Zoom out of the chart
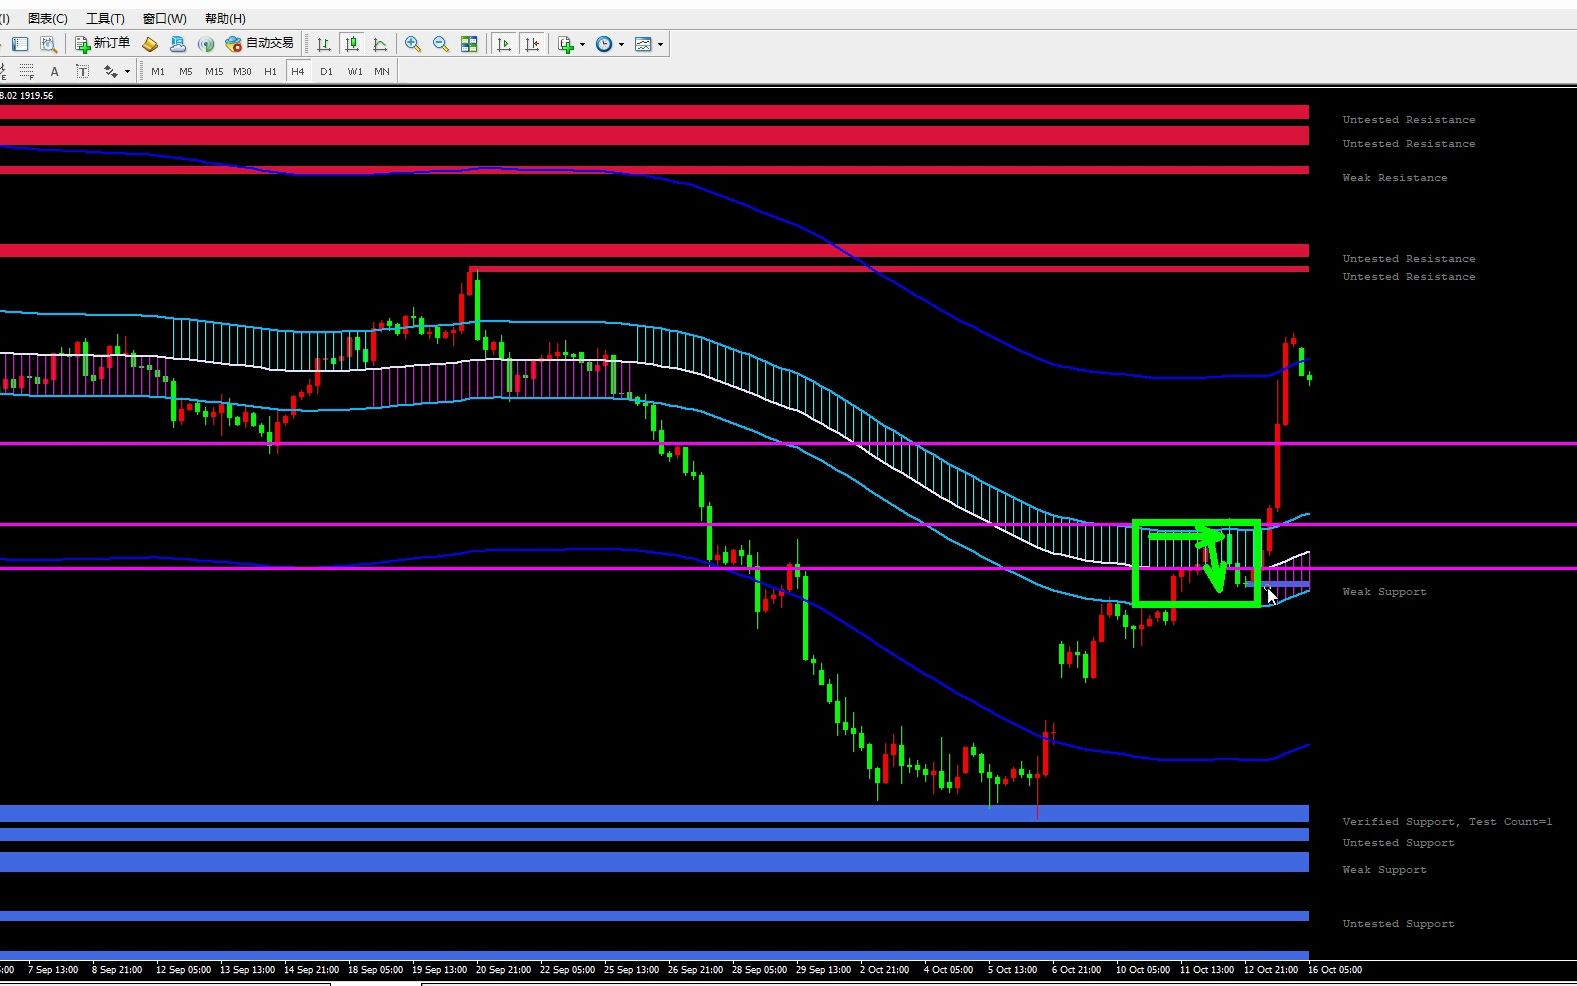Screen dimensions: 1577x986 441,44
